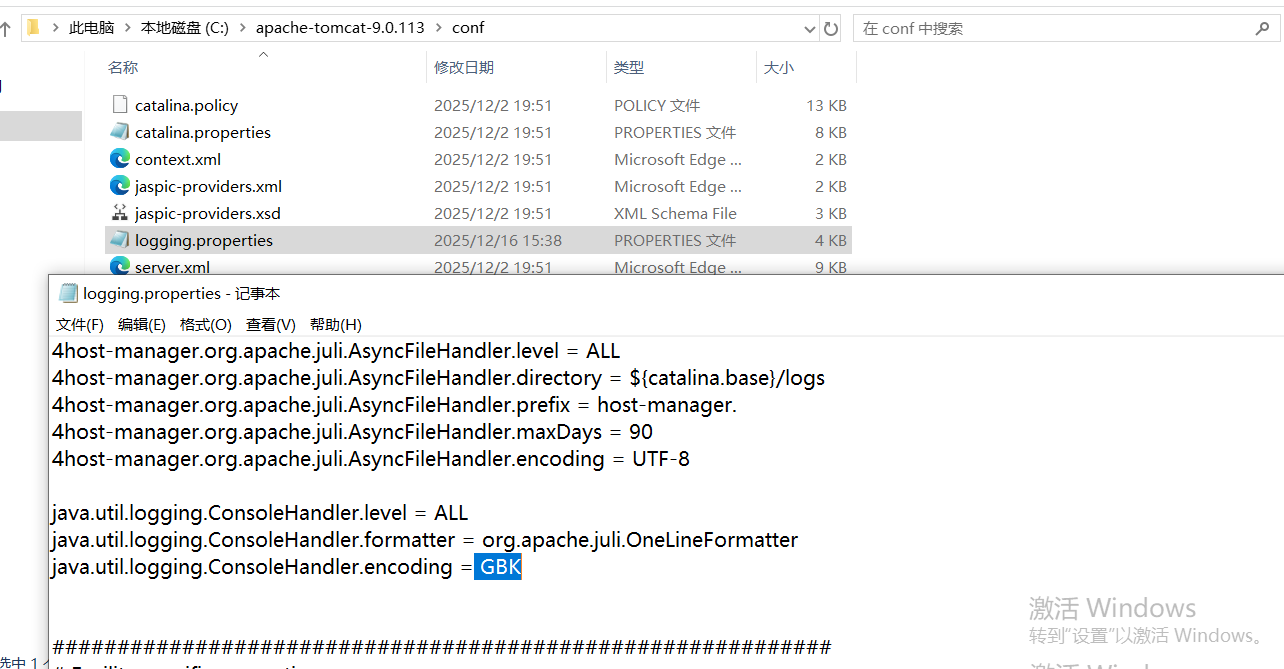Image resolution: width=1284 pixels, height=669 pixels.
Task: Click the host-manager. prefix value
Action: [667, 405]
